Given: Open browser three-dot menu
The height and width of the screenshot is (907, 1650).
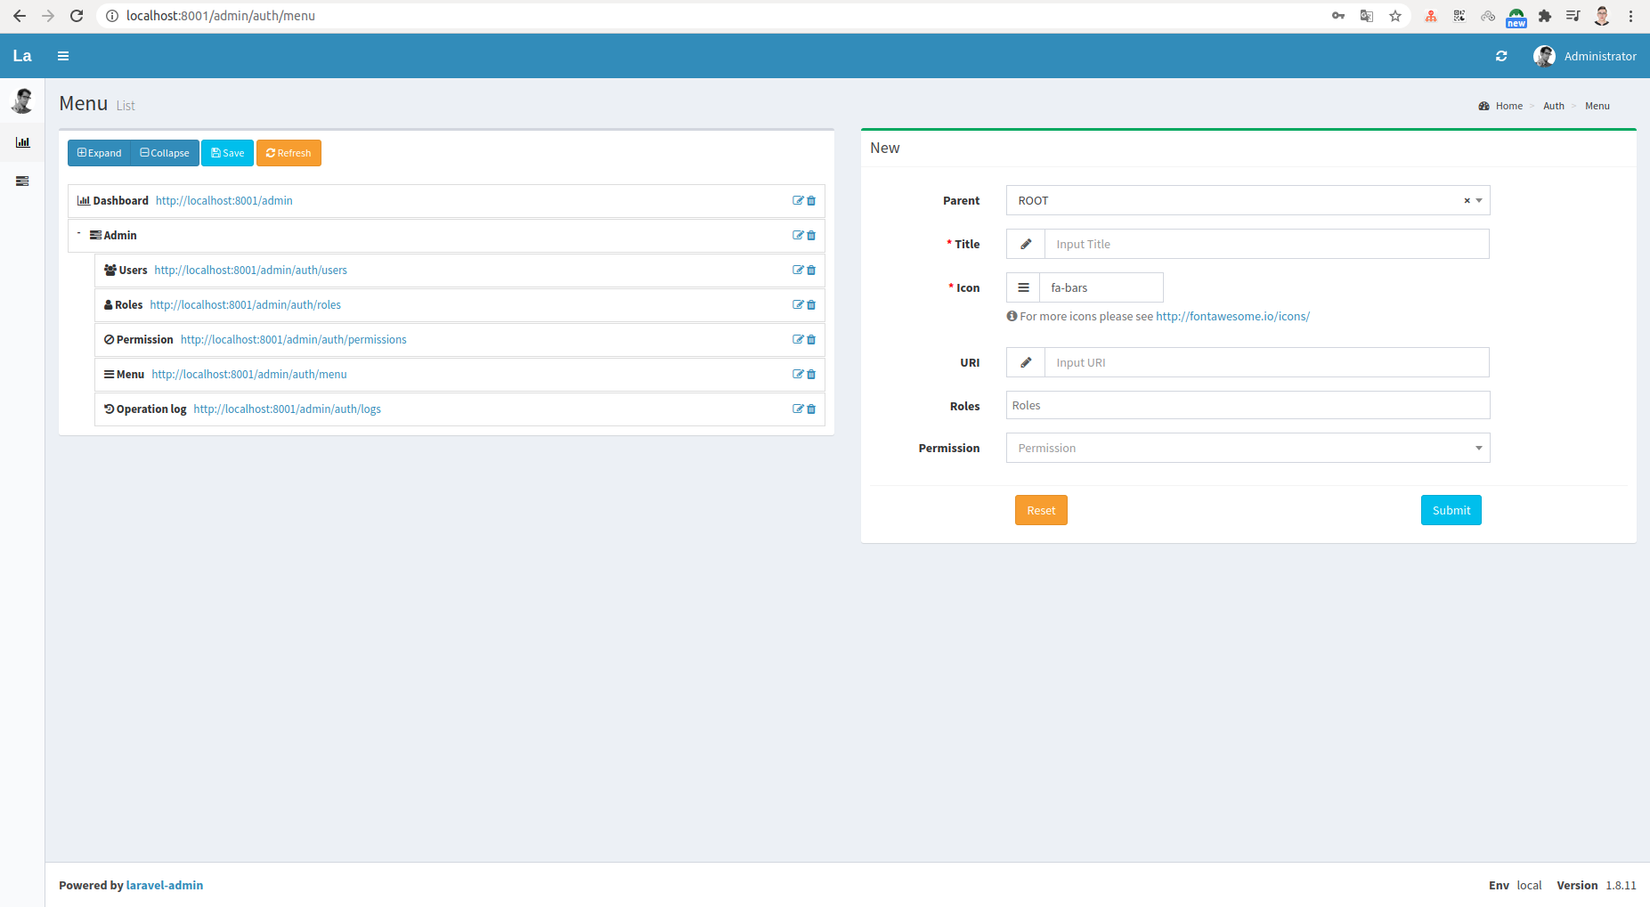Looking at the screenshot, I should [1631, 16].
